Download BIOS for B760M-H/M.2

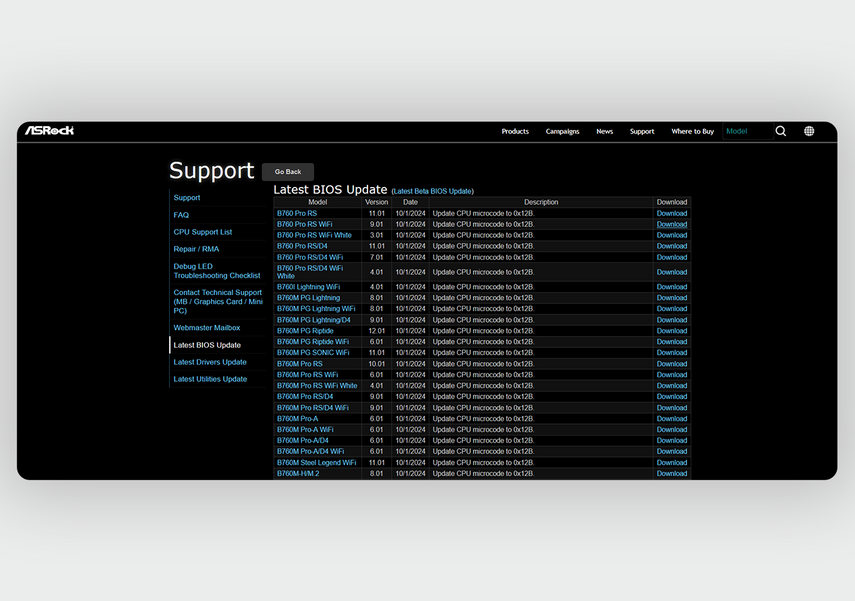pos(672,473)
